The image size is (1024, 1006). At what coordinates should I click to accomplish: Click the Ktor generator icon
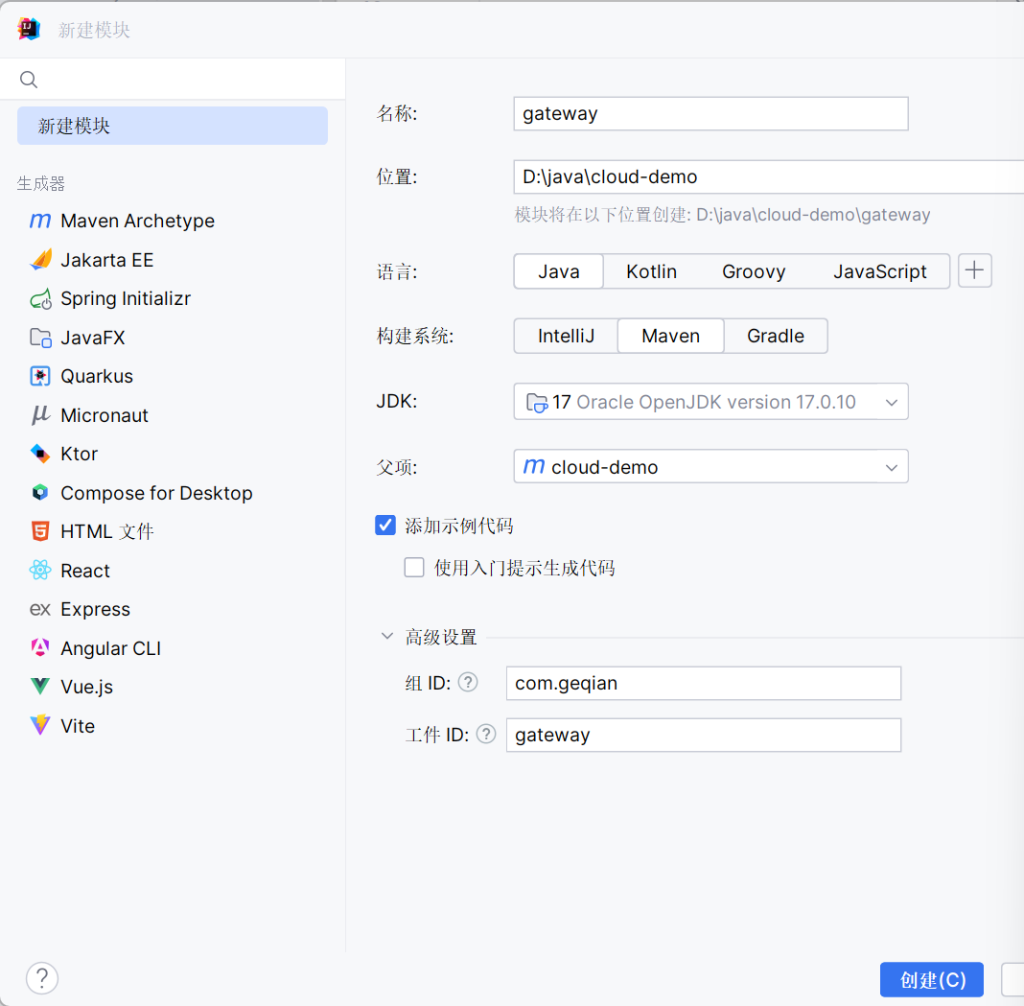pyautogui.click(x=40, y=454)
